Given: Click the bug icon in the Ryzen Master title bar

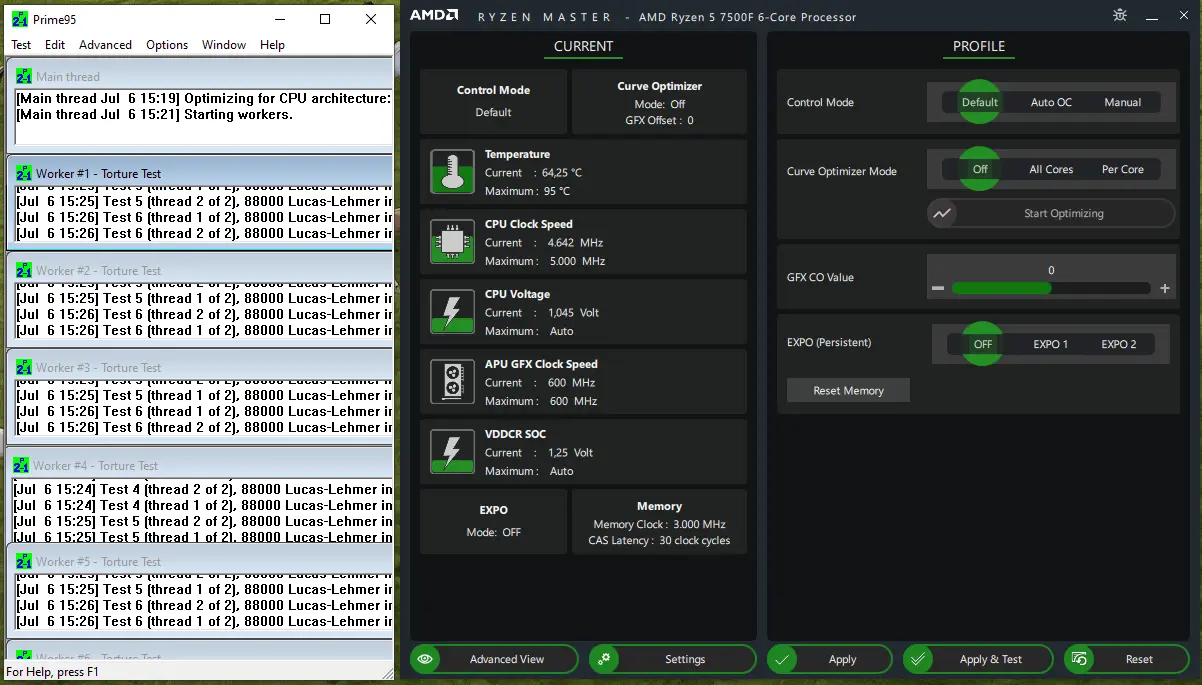Looking at the screenshot, I should click(x=1120, y=16).
